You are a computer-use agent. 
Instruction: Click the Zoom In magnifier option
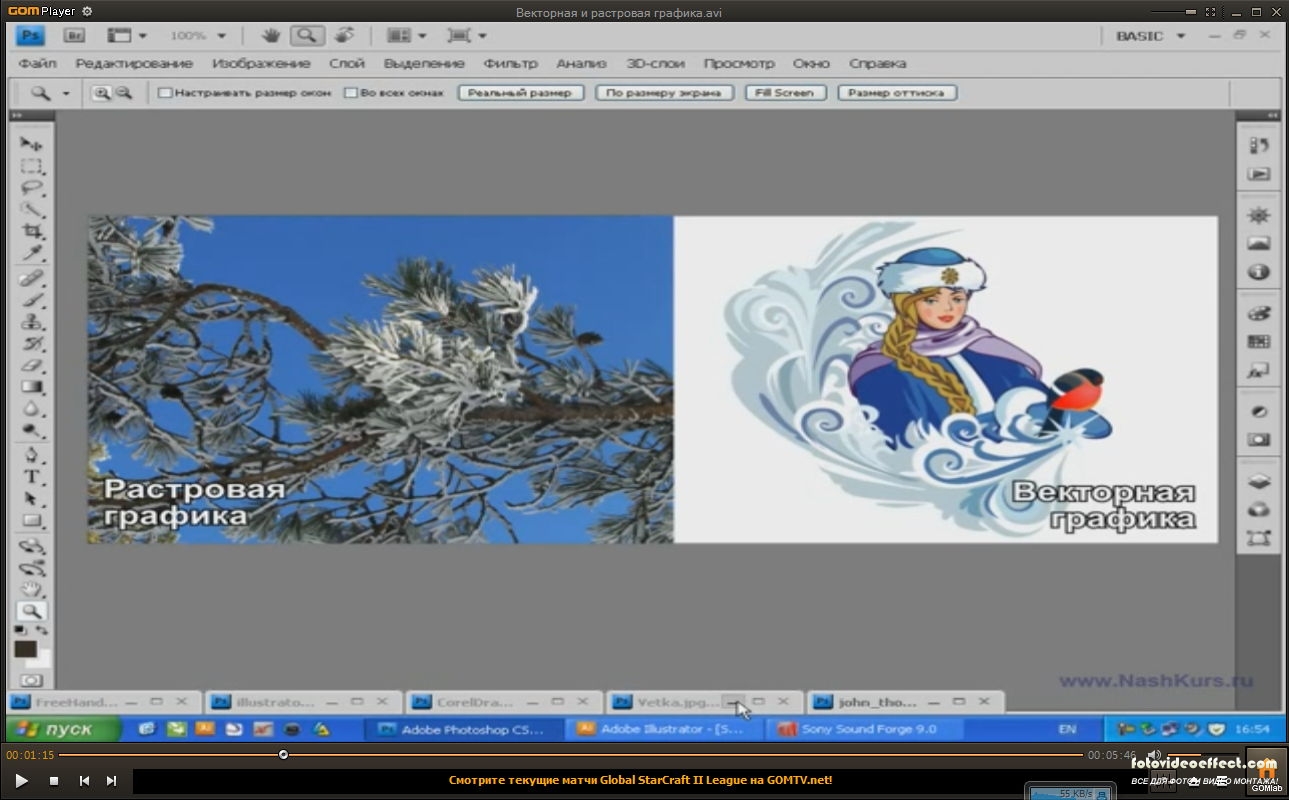(101, 93)
